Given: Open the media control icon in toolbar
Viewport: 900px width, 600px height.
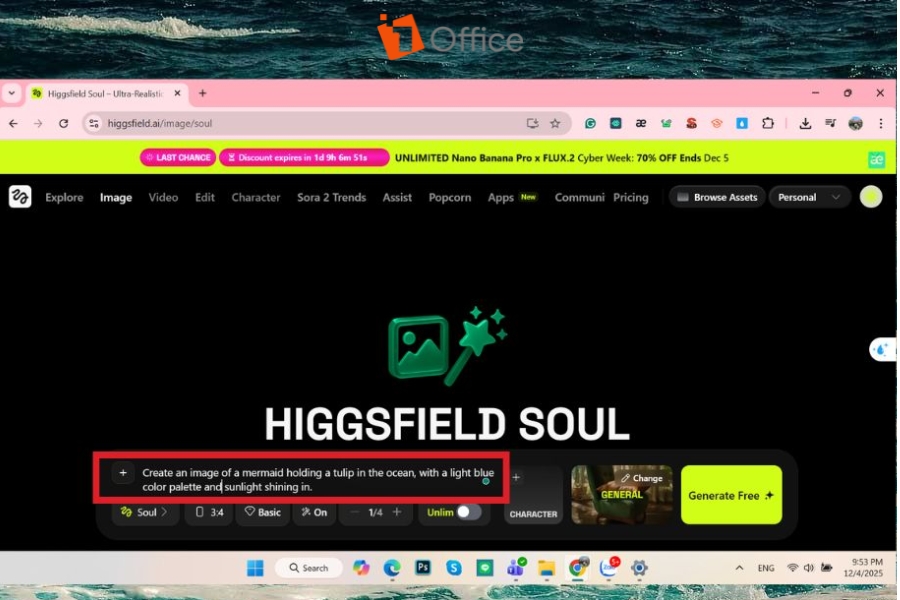Looking at the screenshot, I should (831, 123).
